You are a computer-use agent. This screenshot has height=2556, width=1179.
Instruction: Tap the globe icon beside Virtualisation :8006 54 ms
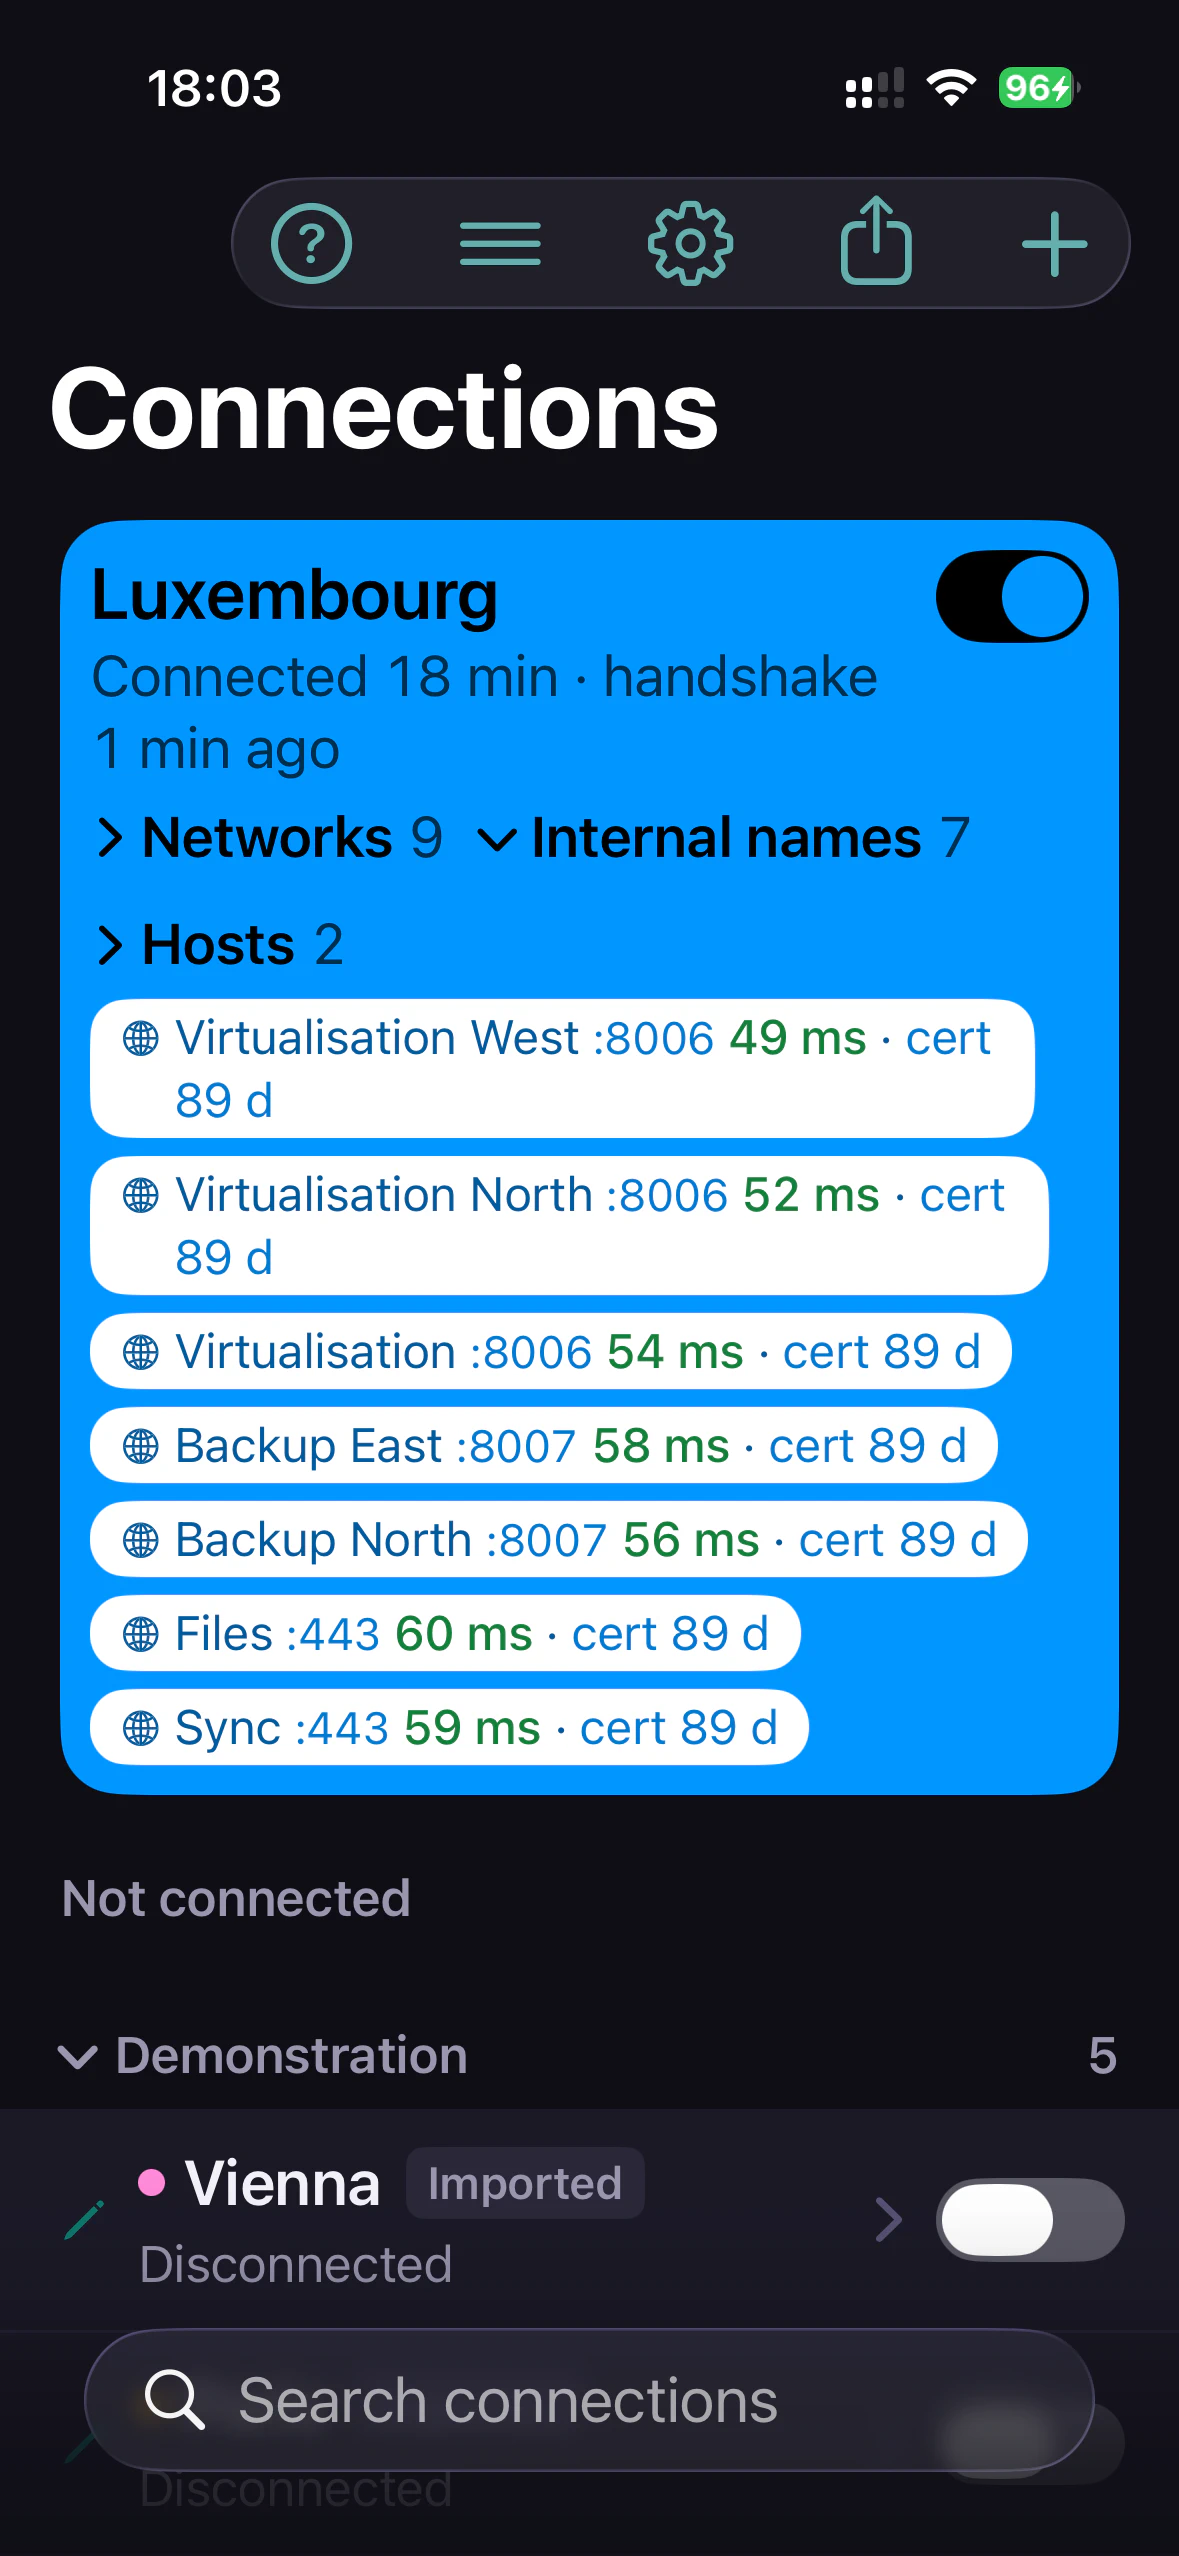point(140,1352)
